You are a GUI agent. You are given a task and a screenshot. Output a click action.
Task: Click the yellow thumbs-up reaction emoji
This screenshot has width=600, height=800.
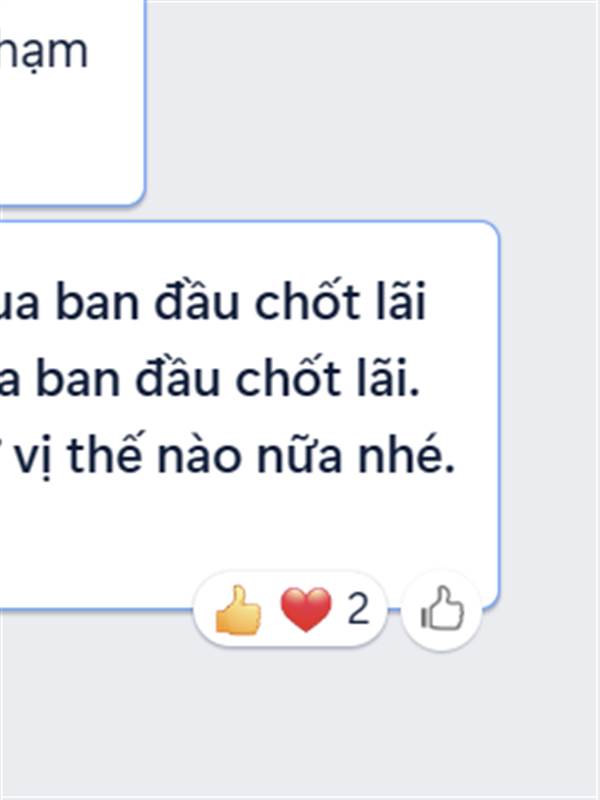[x=238, y=610]
